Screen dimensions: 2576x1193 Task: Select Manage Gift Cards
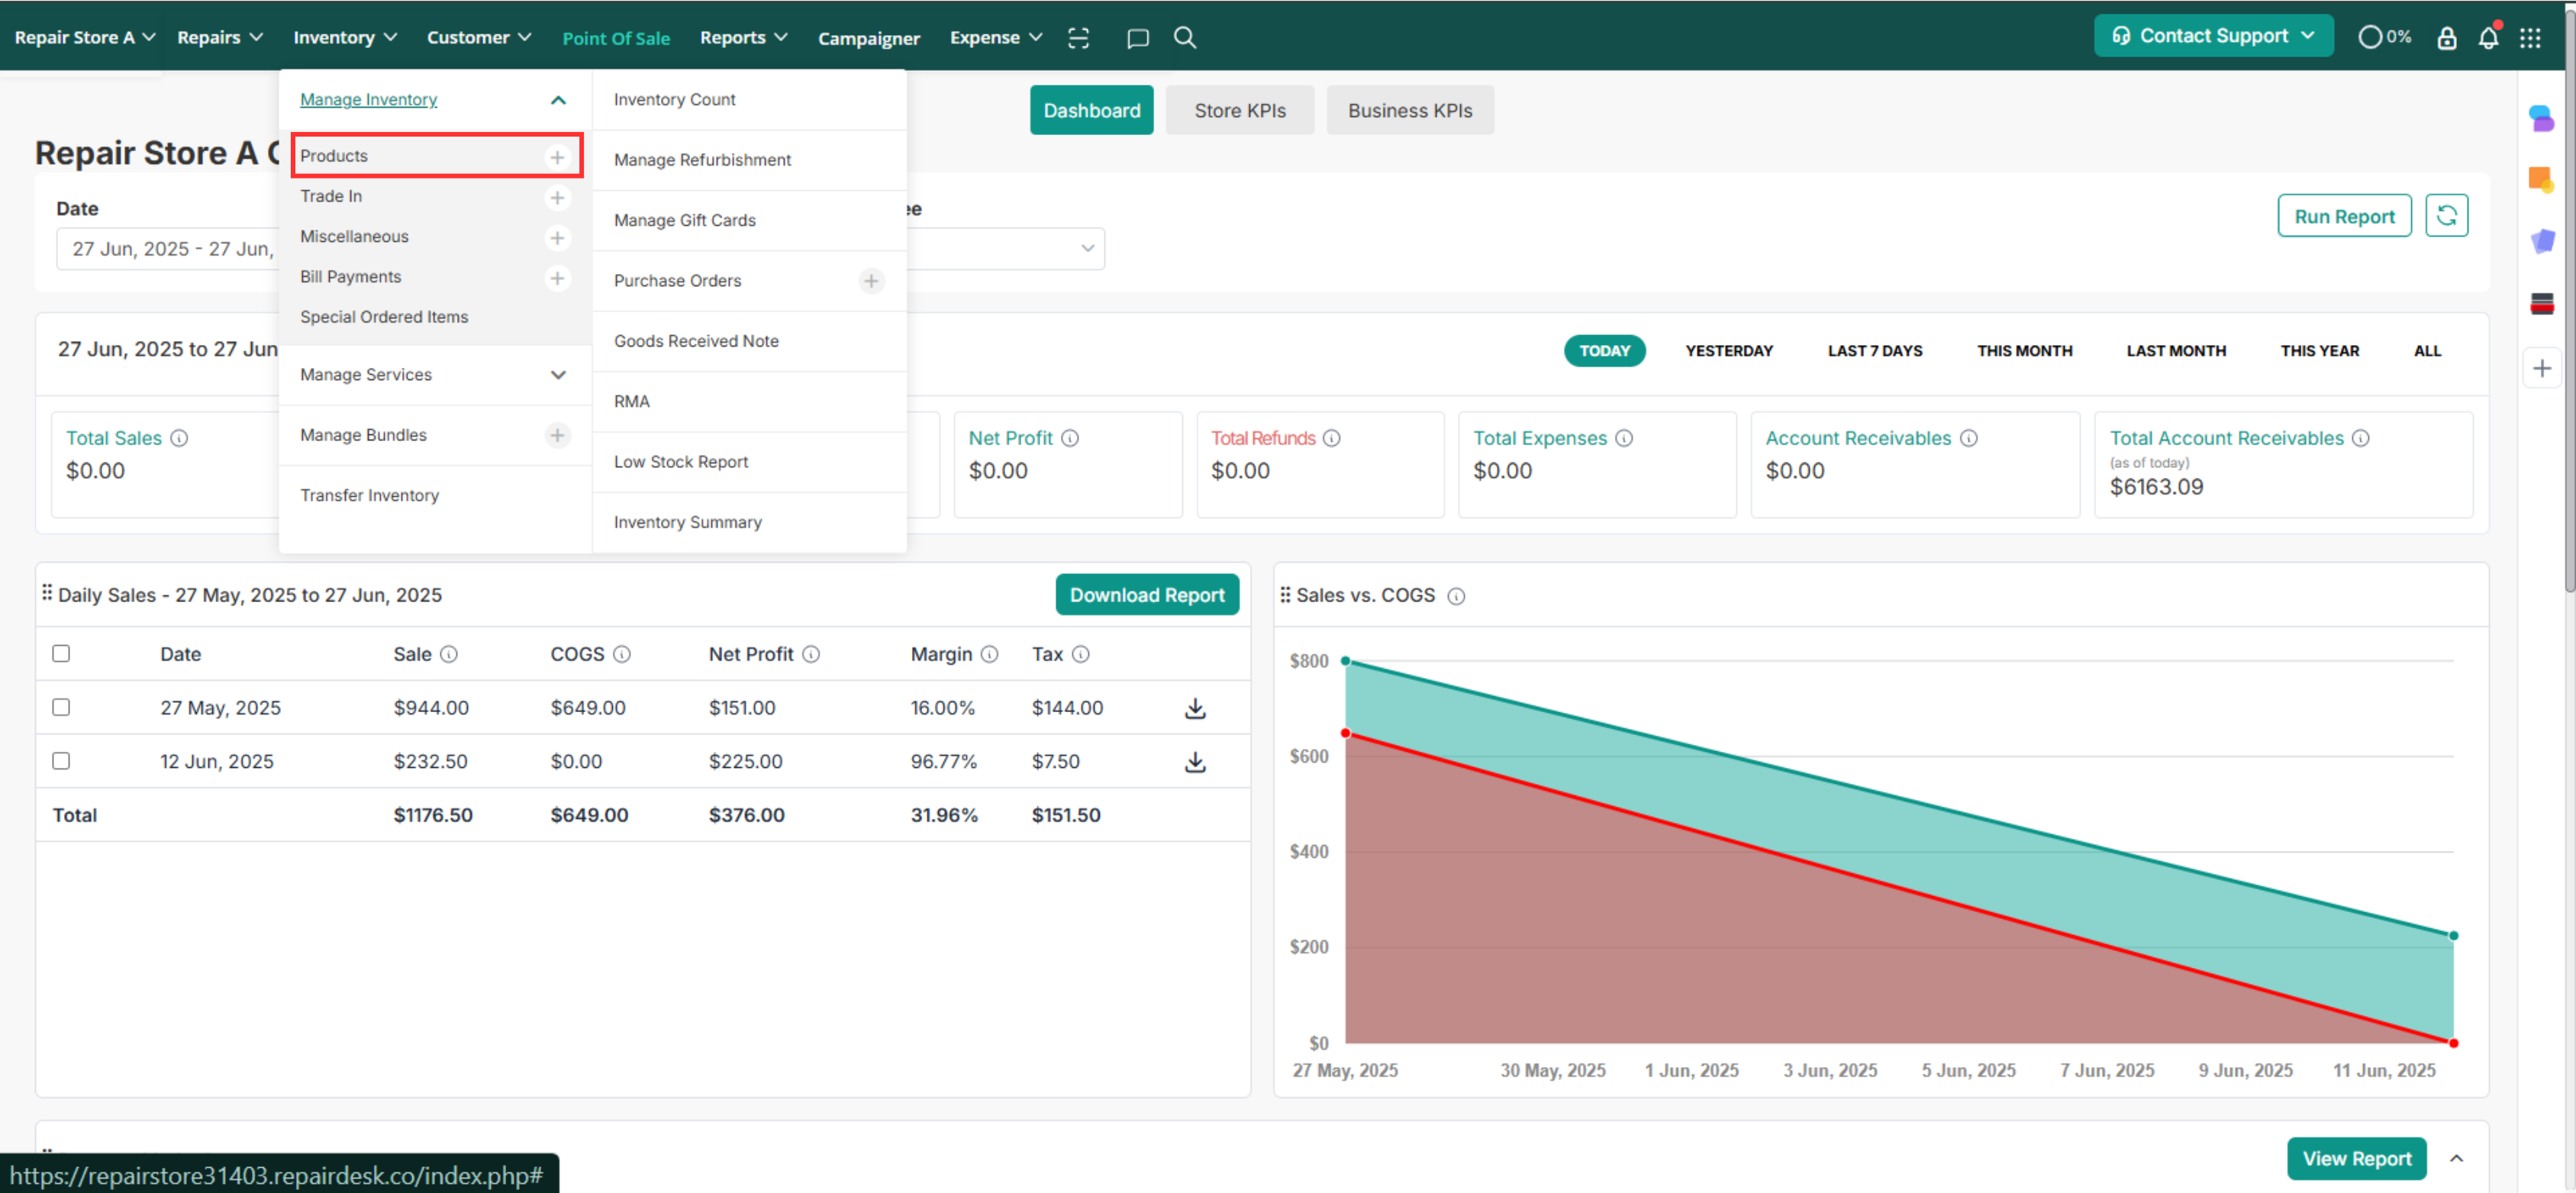684,221
